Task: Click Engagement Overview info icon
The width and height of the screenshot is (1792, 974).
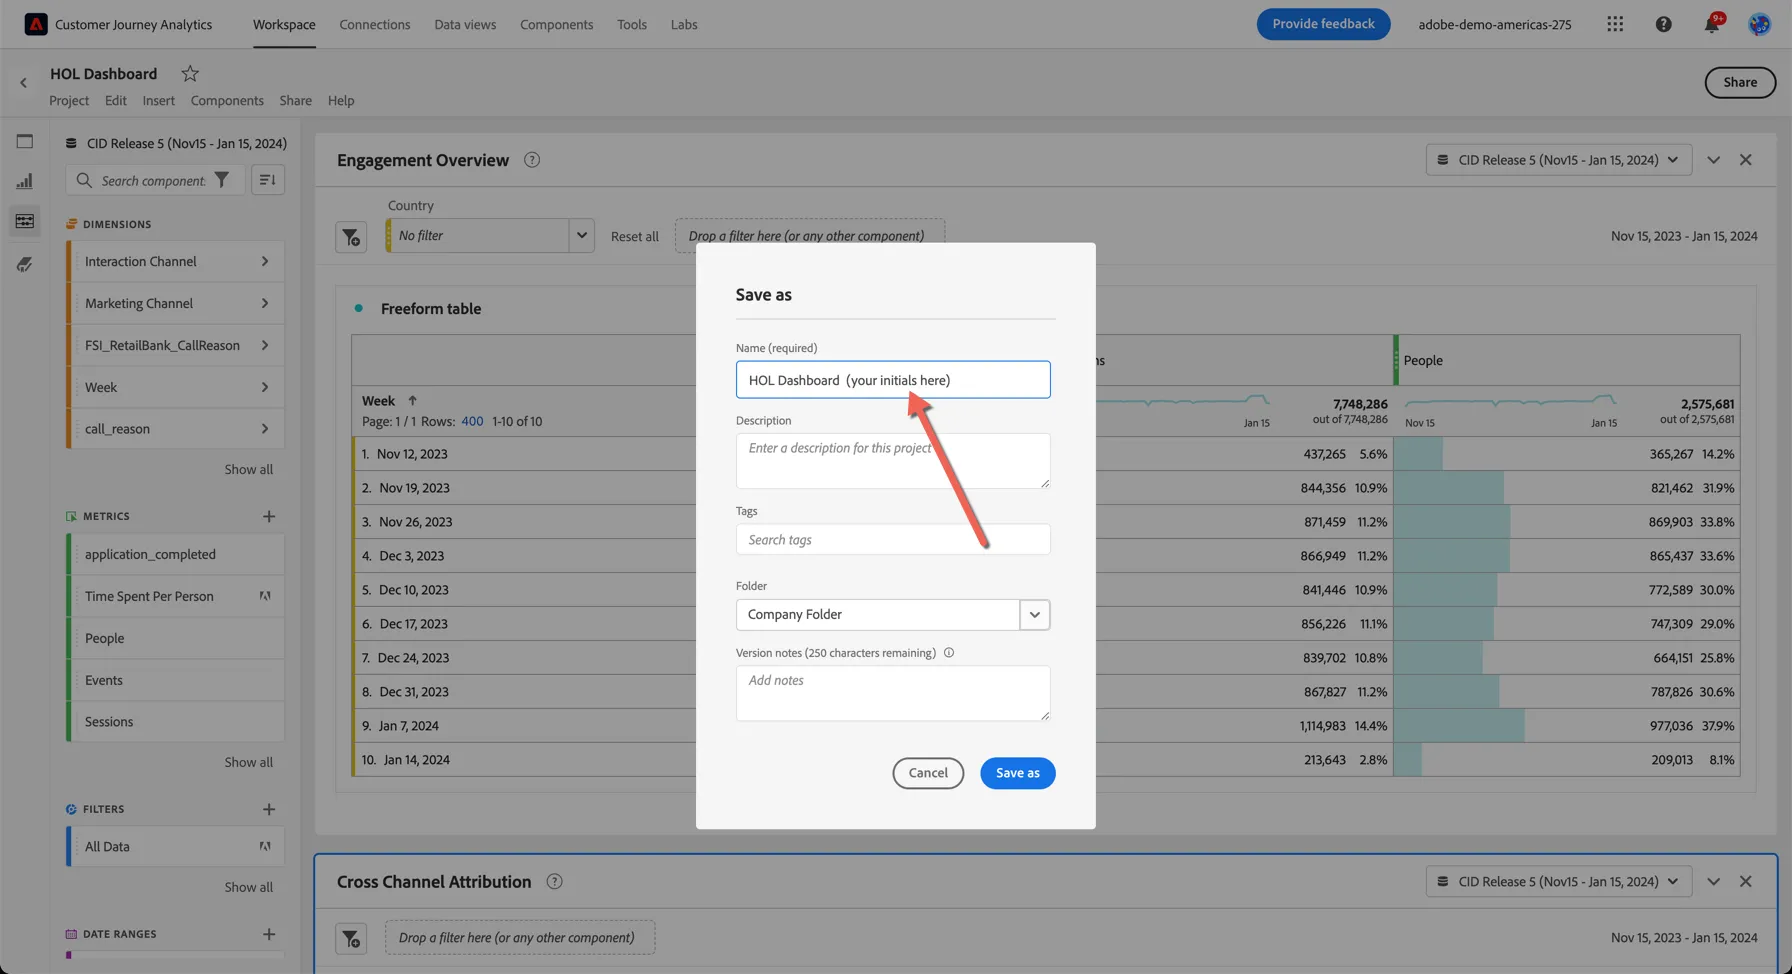Action: tap(532, 160)
